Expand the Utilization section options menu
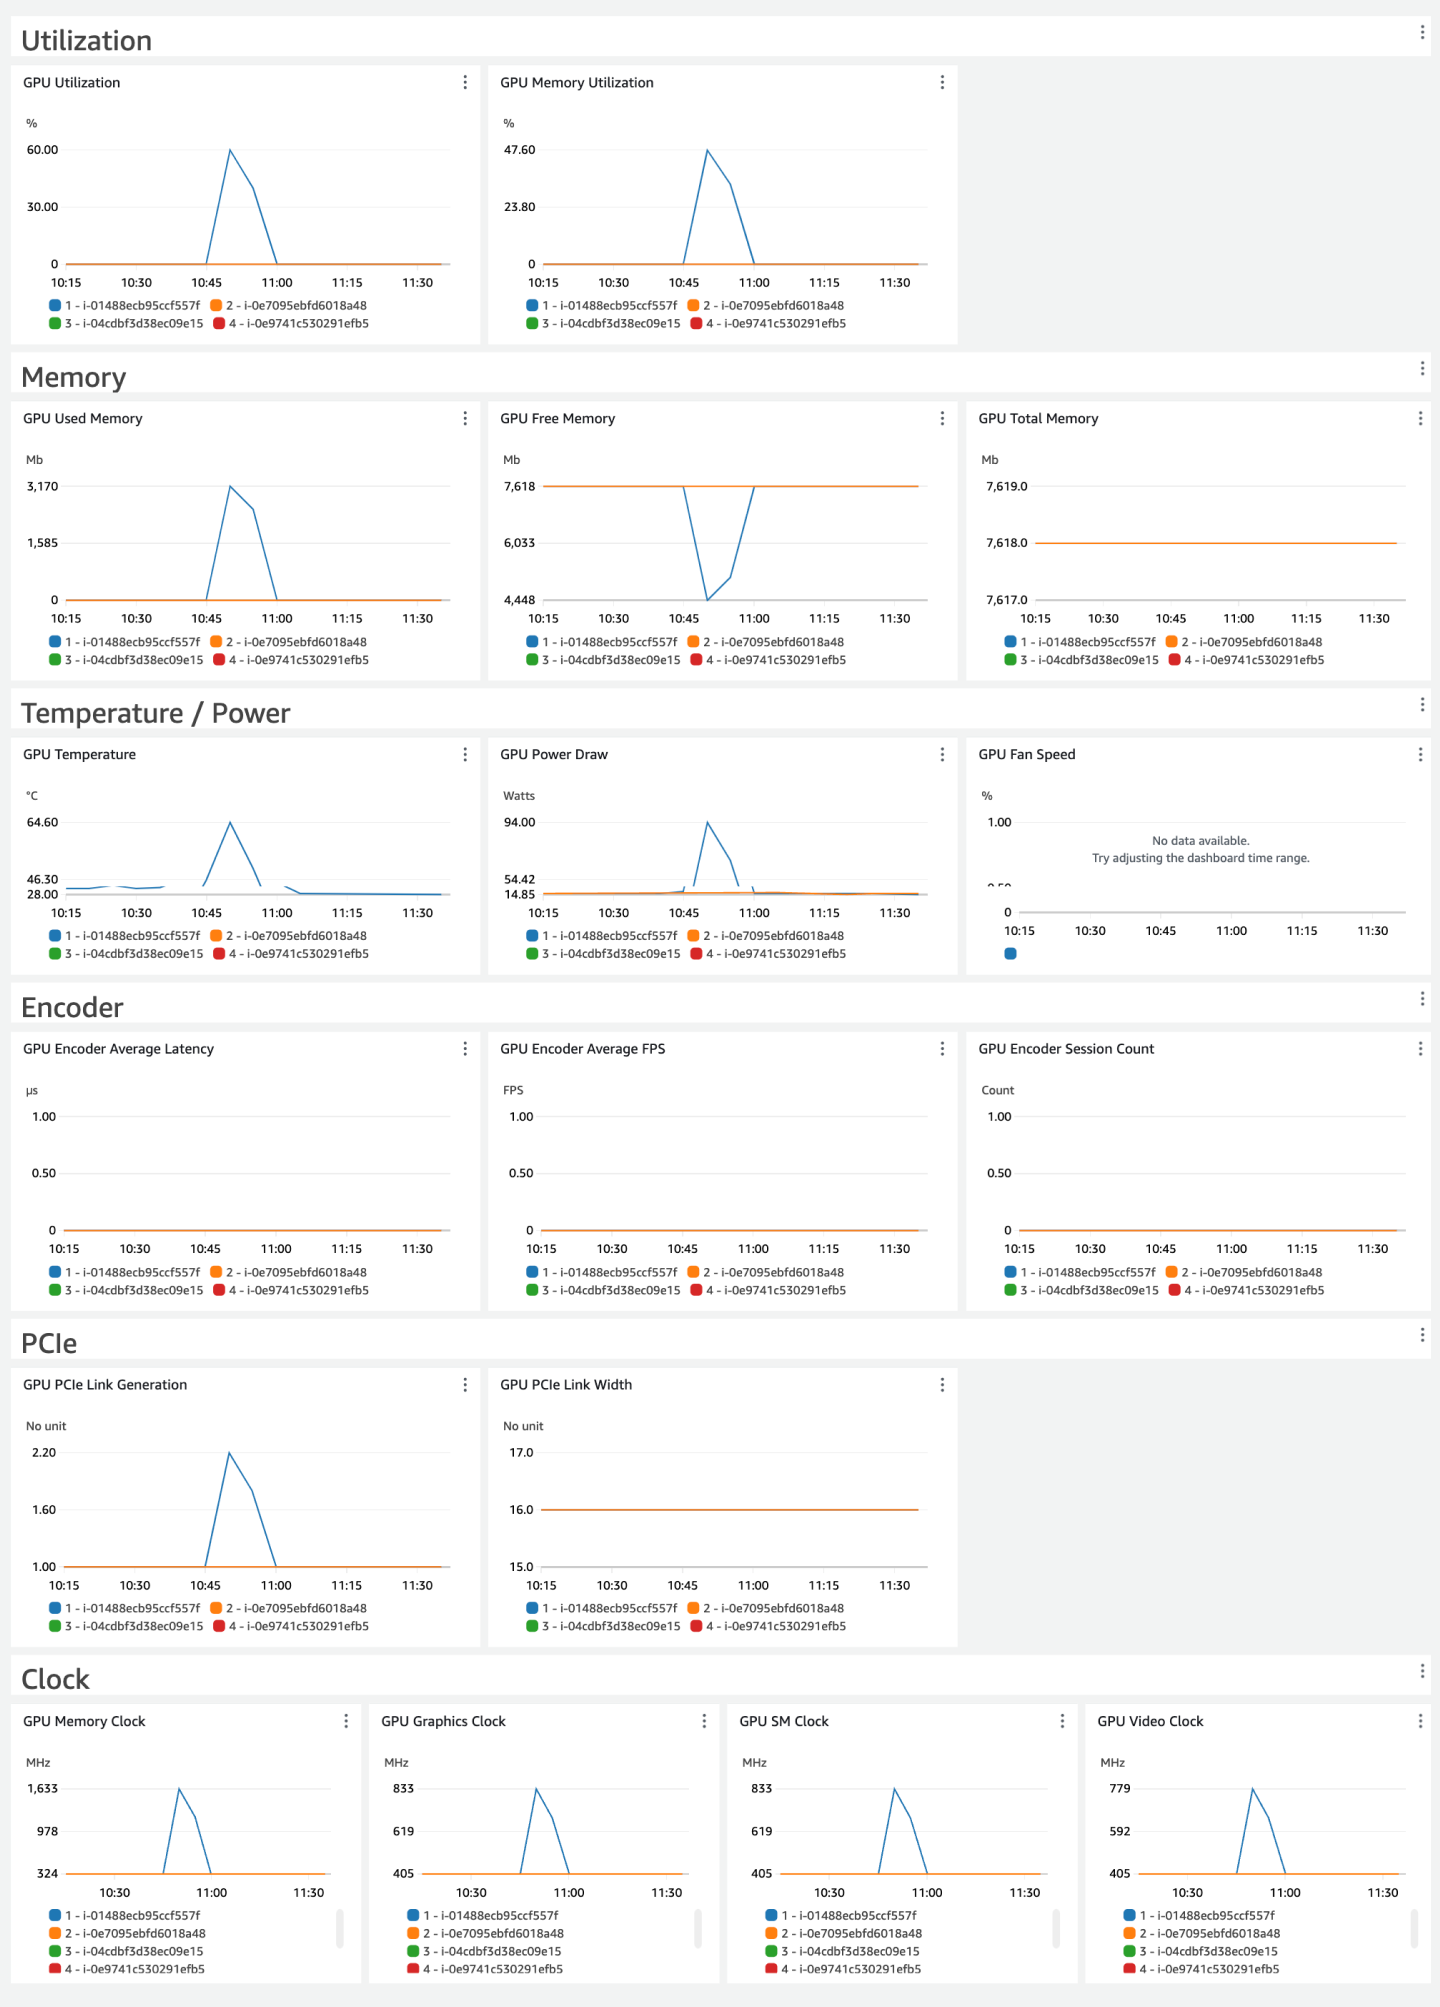Viewport: 1440px width, 2007px height. click(x=1422, y=33)
